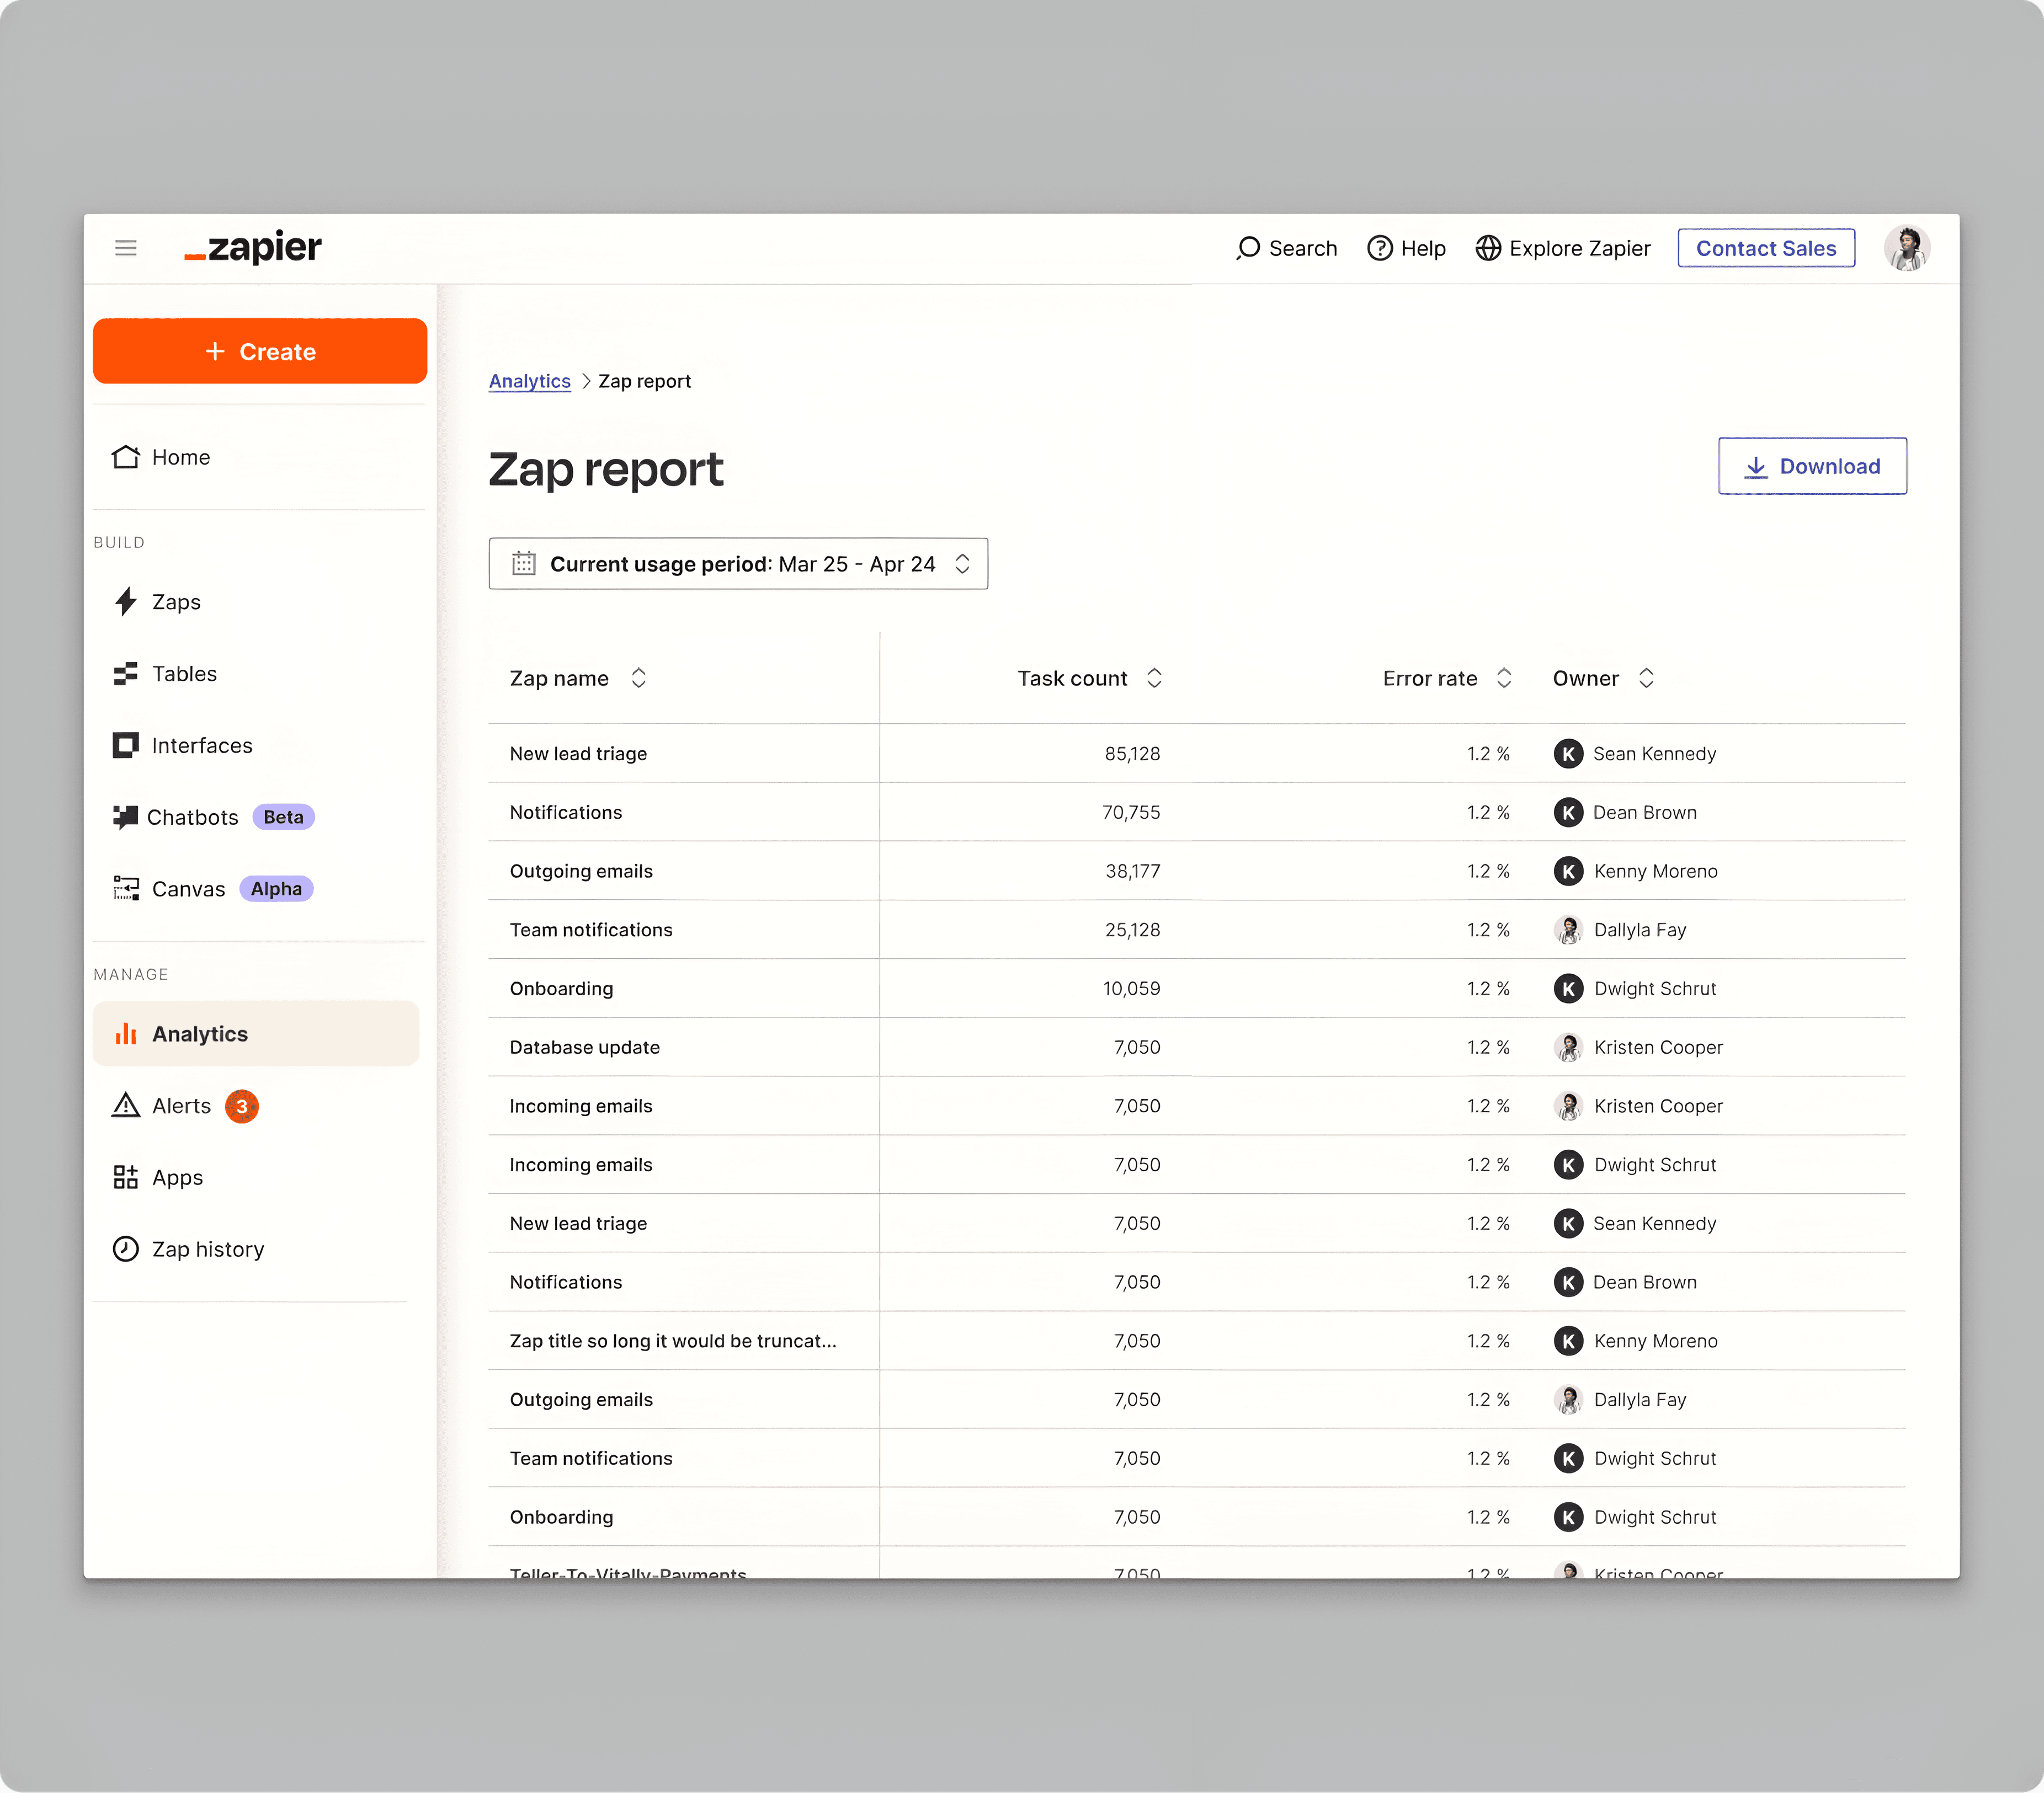
Task: Open Tables in the sidebar
Action: point(184,674)
